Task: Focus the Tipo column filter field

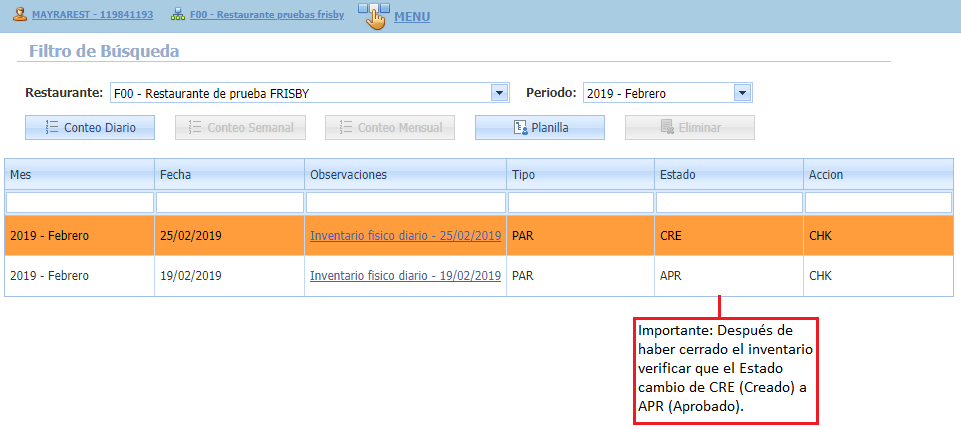Action: pyautogui.click(x=580, y=202)
